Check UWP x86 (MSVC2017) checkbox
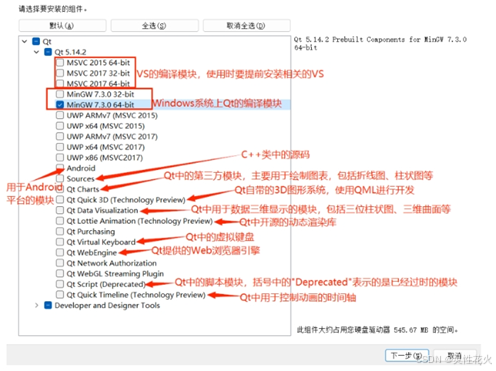 60,157
